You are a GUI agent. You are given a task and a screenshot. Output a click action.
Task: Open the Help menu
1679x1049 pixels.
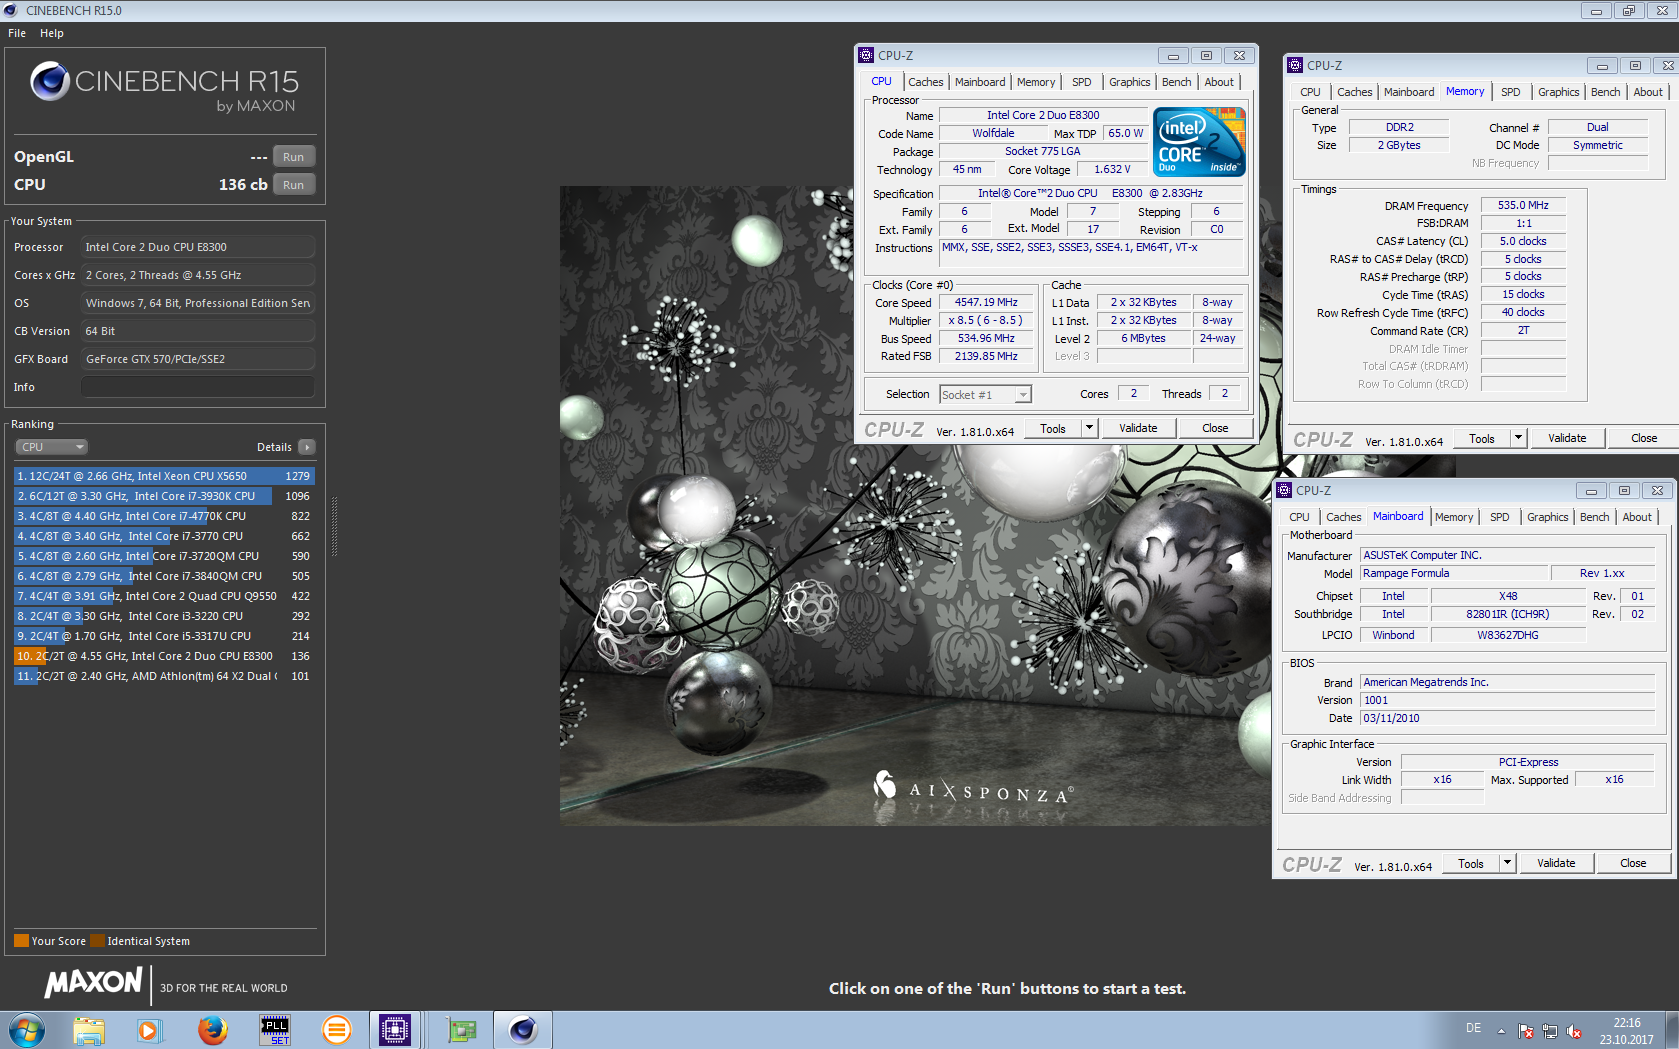52,33
